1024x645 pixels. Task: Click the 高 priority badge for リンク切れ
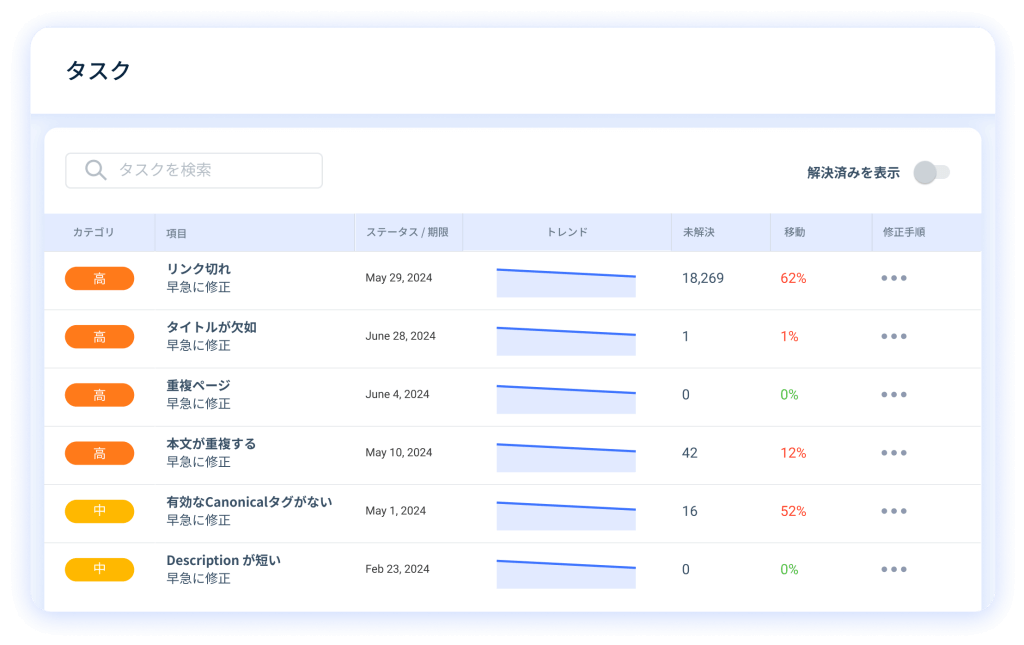pos(99,279)
